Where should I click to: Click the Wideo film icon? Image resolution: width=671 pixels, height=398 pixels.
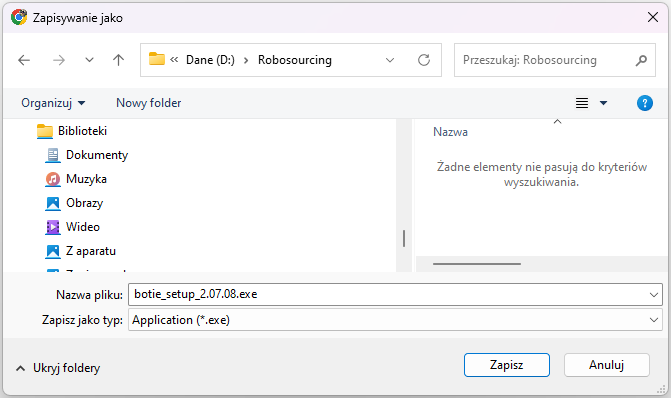coord(53,227)
